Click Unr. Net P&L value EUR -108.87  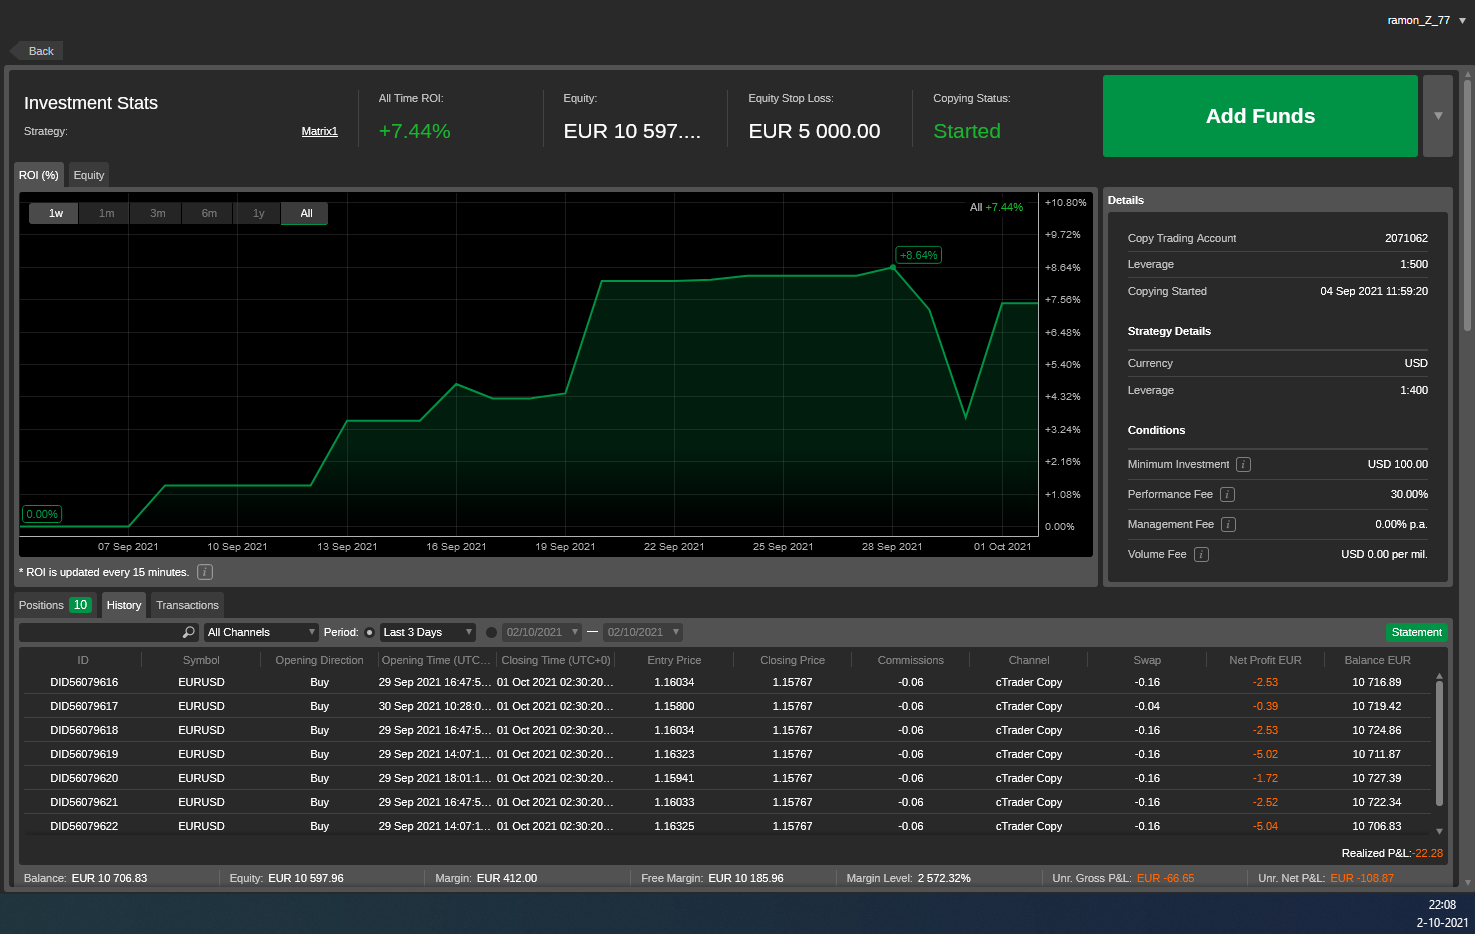tap(1361, 878)
